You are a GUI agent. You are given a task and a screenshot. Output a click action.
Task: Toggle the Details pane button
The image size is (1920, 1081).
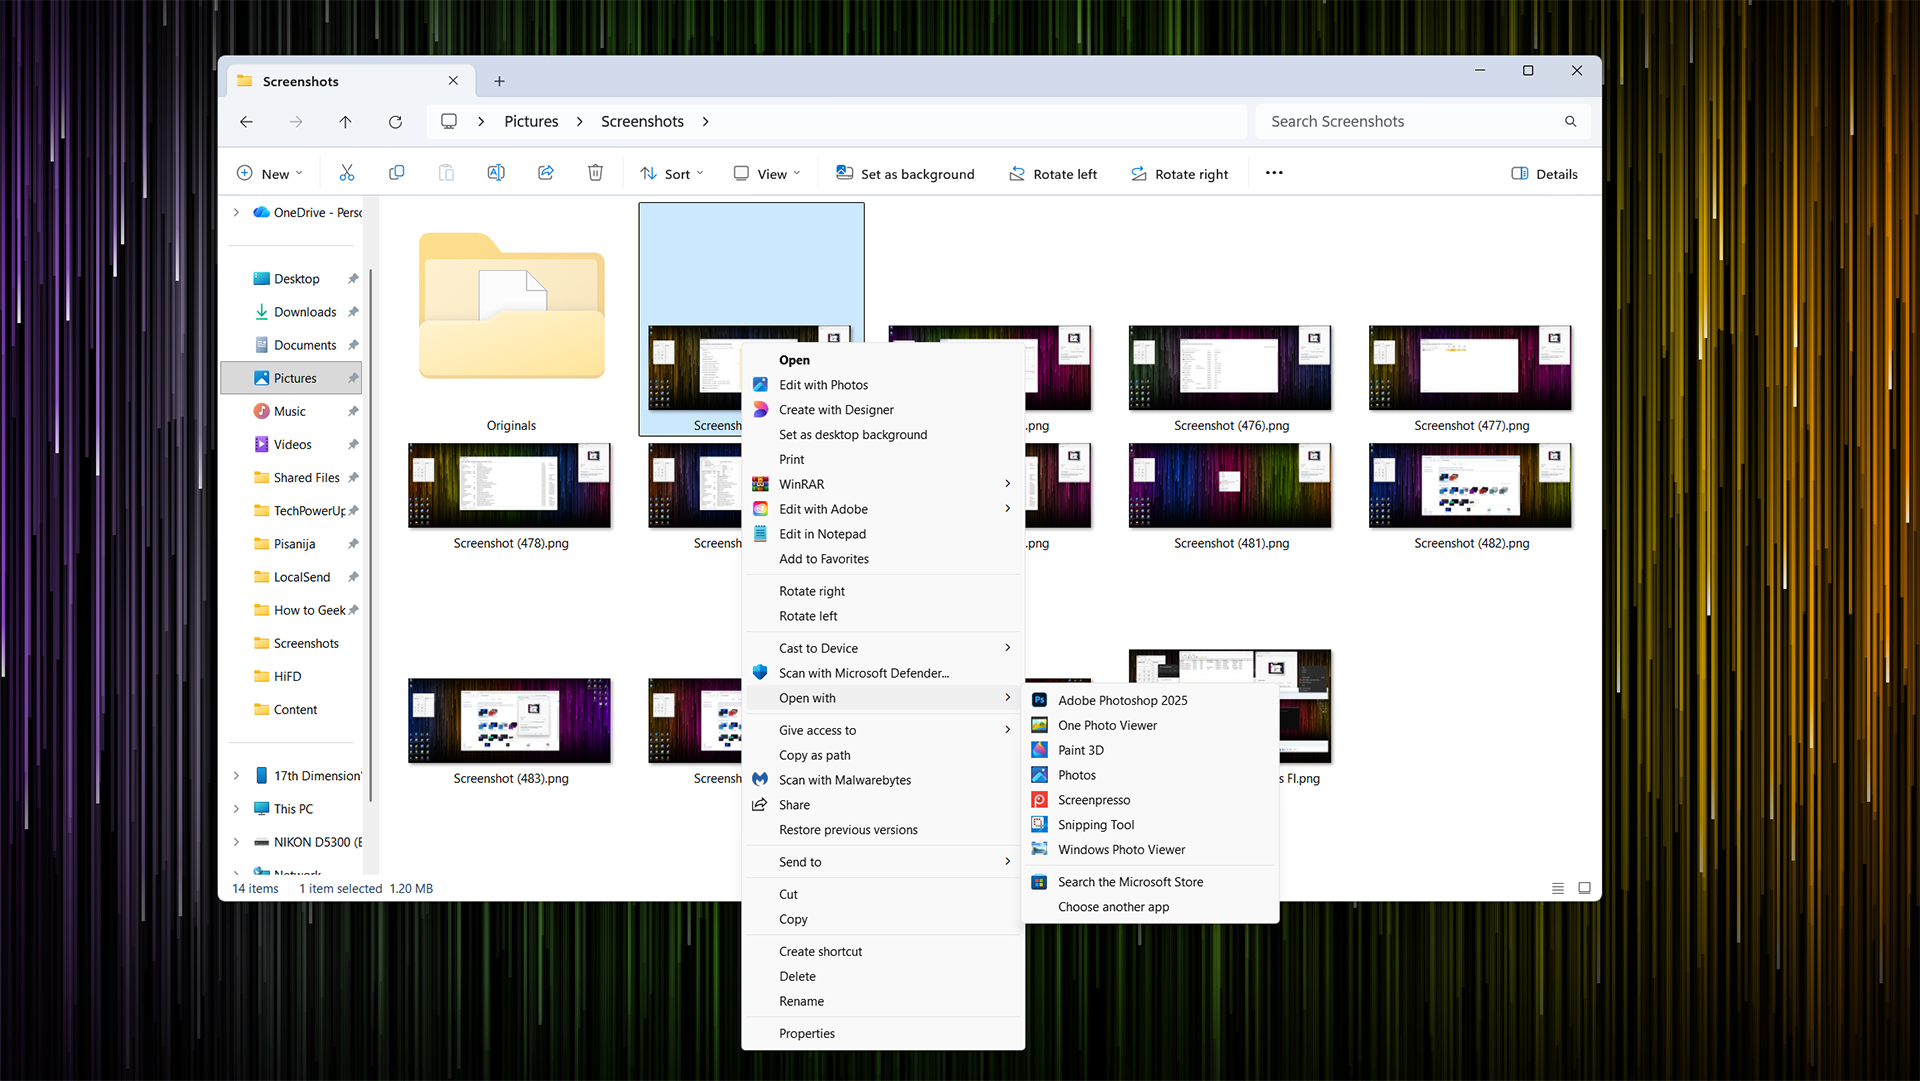(x=1544, y=173)
